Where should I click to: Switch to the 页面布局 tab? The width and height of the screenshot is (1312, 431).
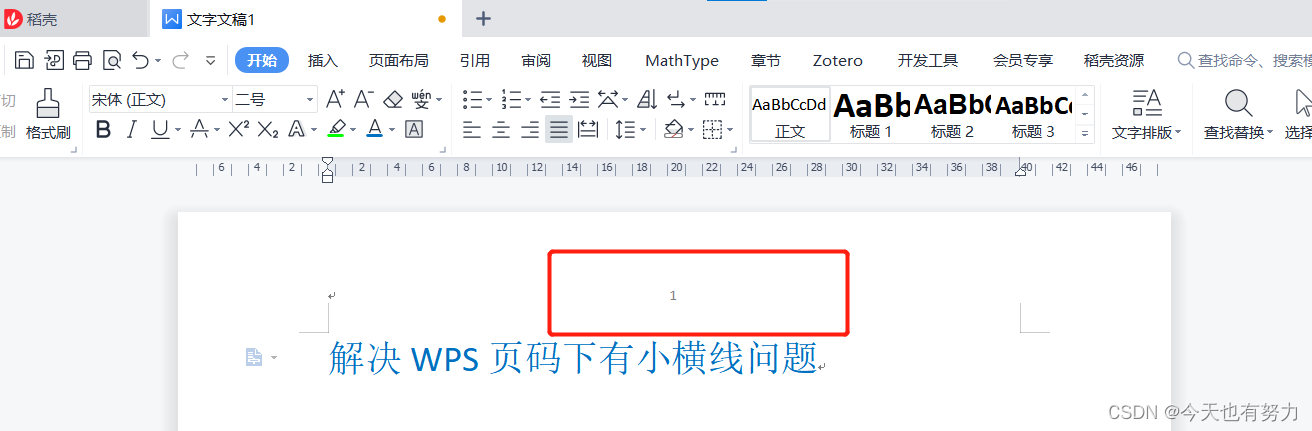coord(398,61)
